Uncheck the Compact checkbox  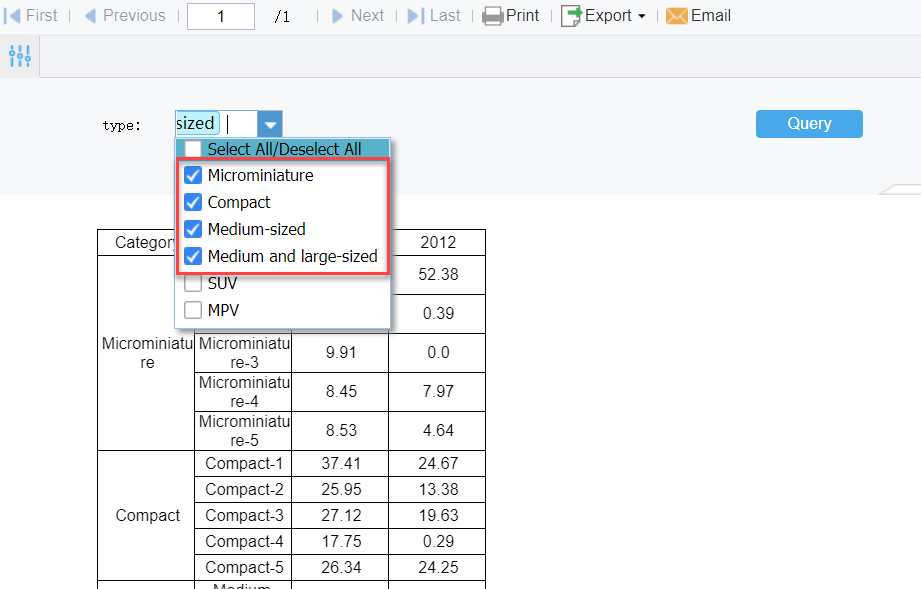click(x=193, y=202)
